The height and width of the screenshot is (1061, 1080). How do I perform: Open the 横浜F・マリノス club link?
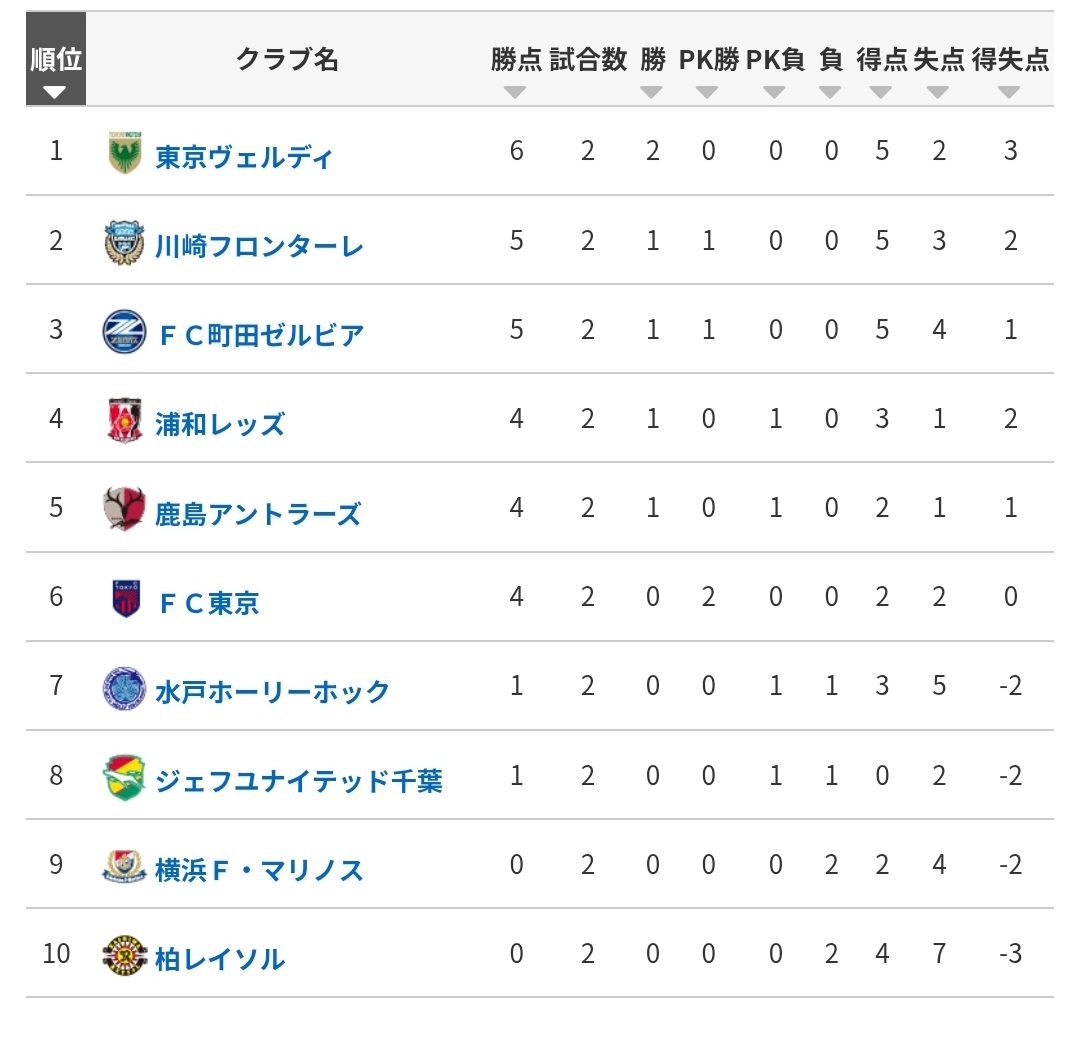[260, 870]
